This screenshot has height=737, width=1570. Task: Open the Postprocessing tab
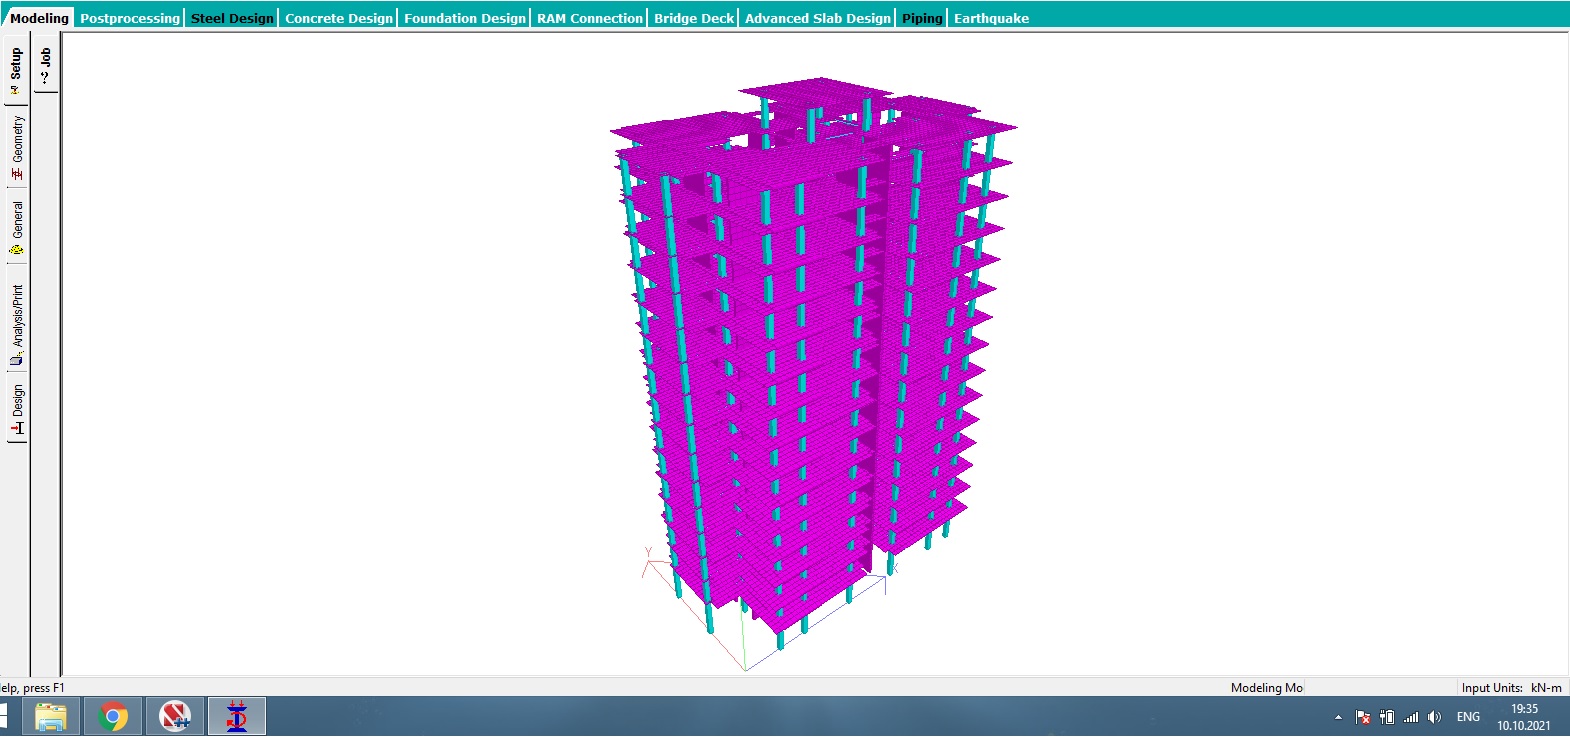(130, 18)
